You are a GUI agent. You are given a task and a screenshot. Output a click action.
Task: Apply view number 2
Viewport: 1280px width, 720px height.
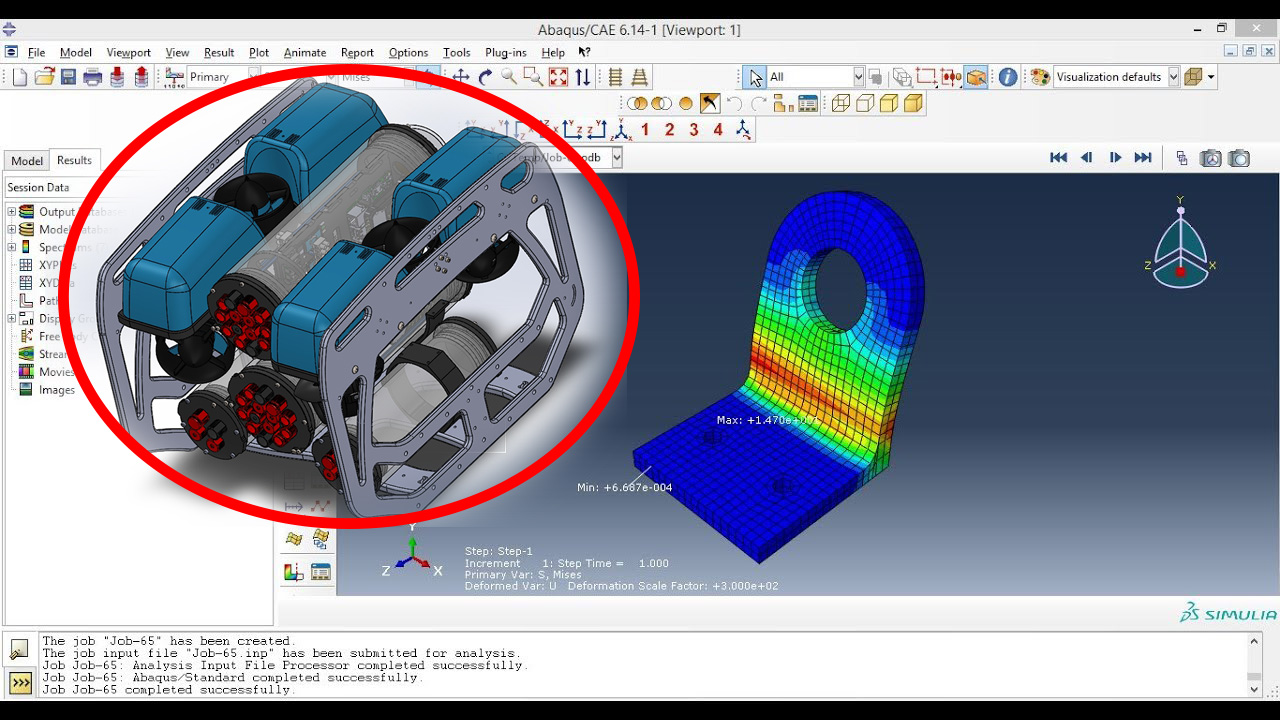click(x=669, y=129)
